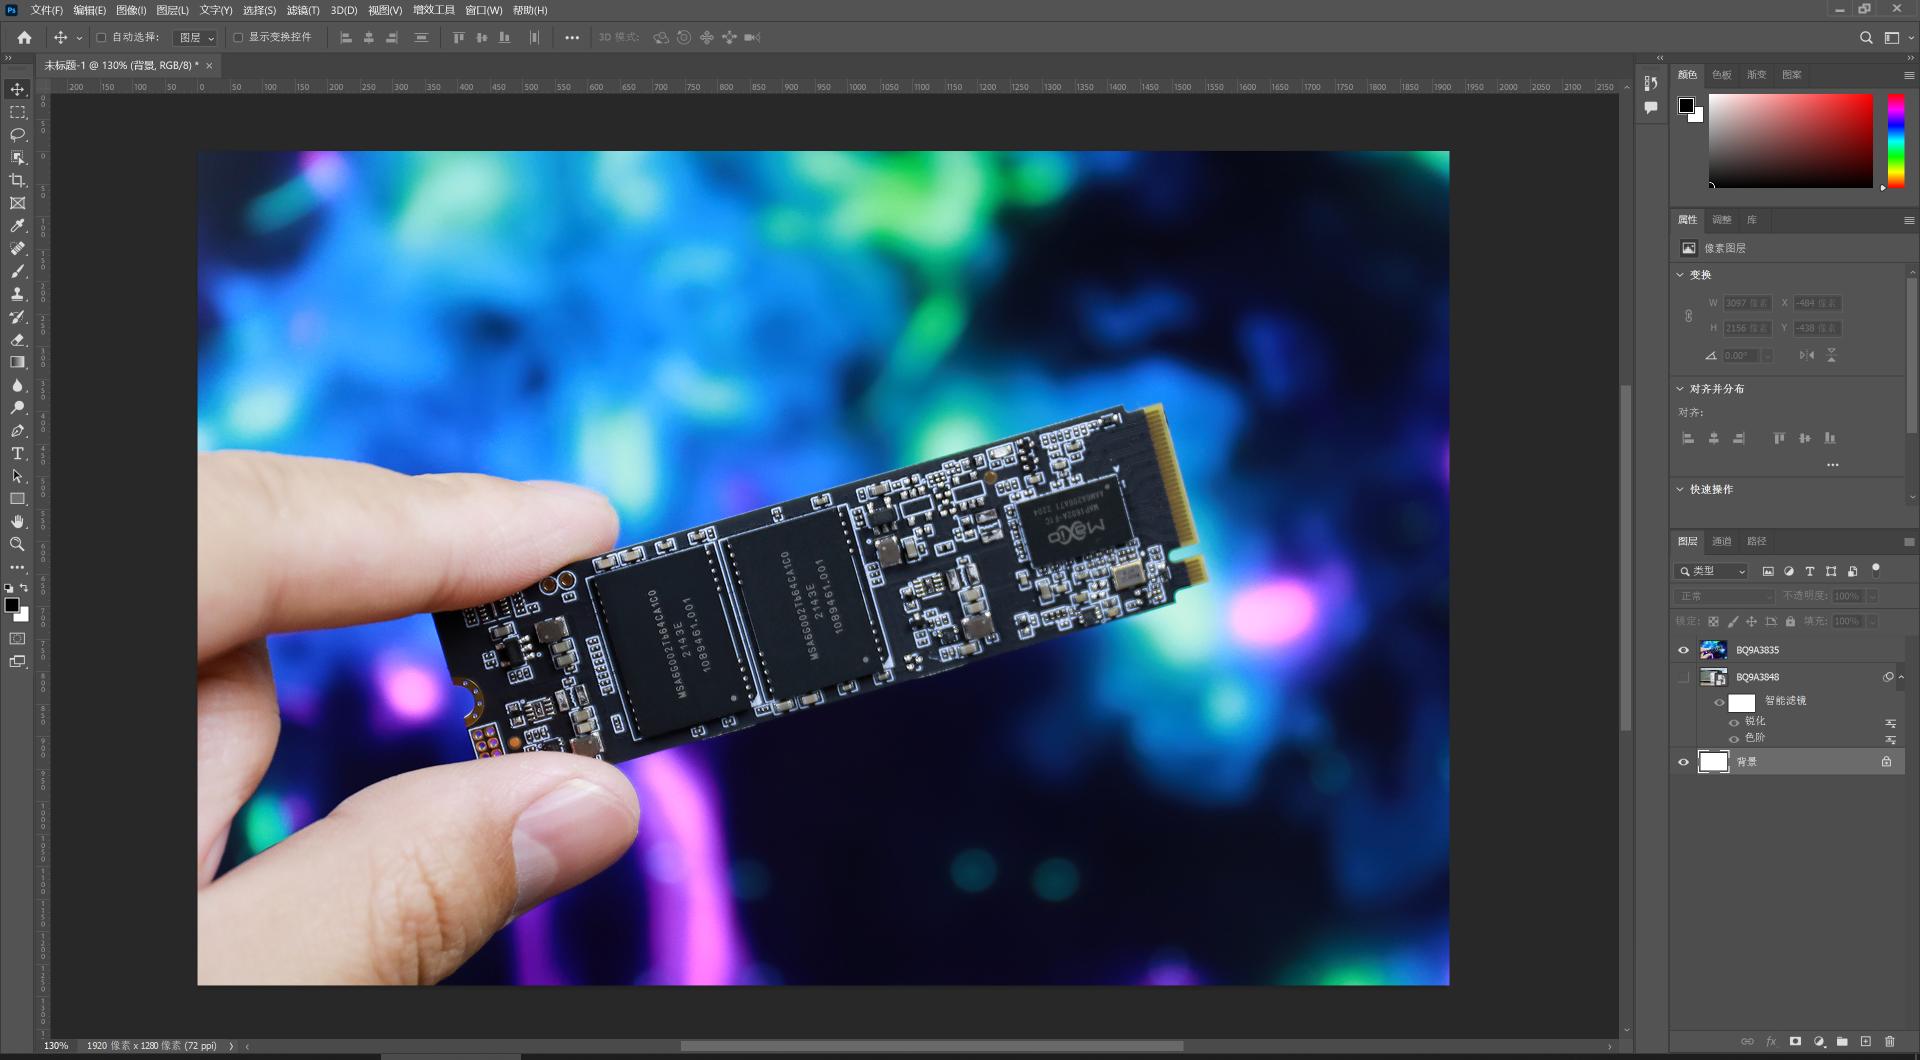Select the Lasso tool

click(x=17, y=135)
